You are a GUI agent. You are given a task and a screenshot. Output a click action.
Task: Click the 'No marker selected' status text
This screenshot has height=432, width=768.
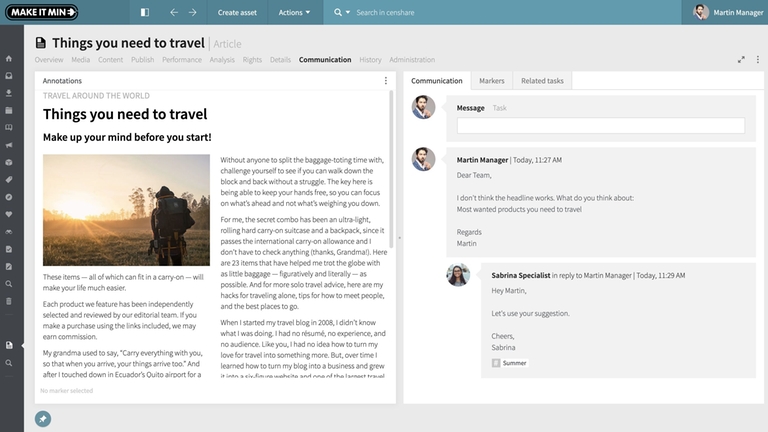[x=67, y=390]
